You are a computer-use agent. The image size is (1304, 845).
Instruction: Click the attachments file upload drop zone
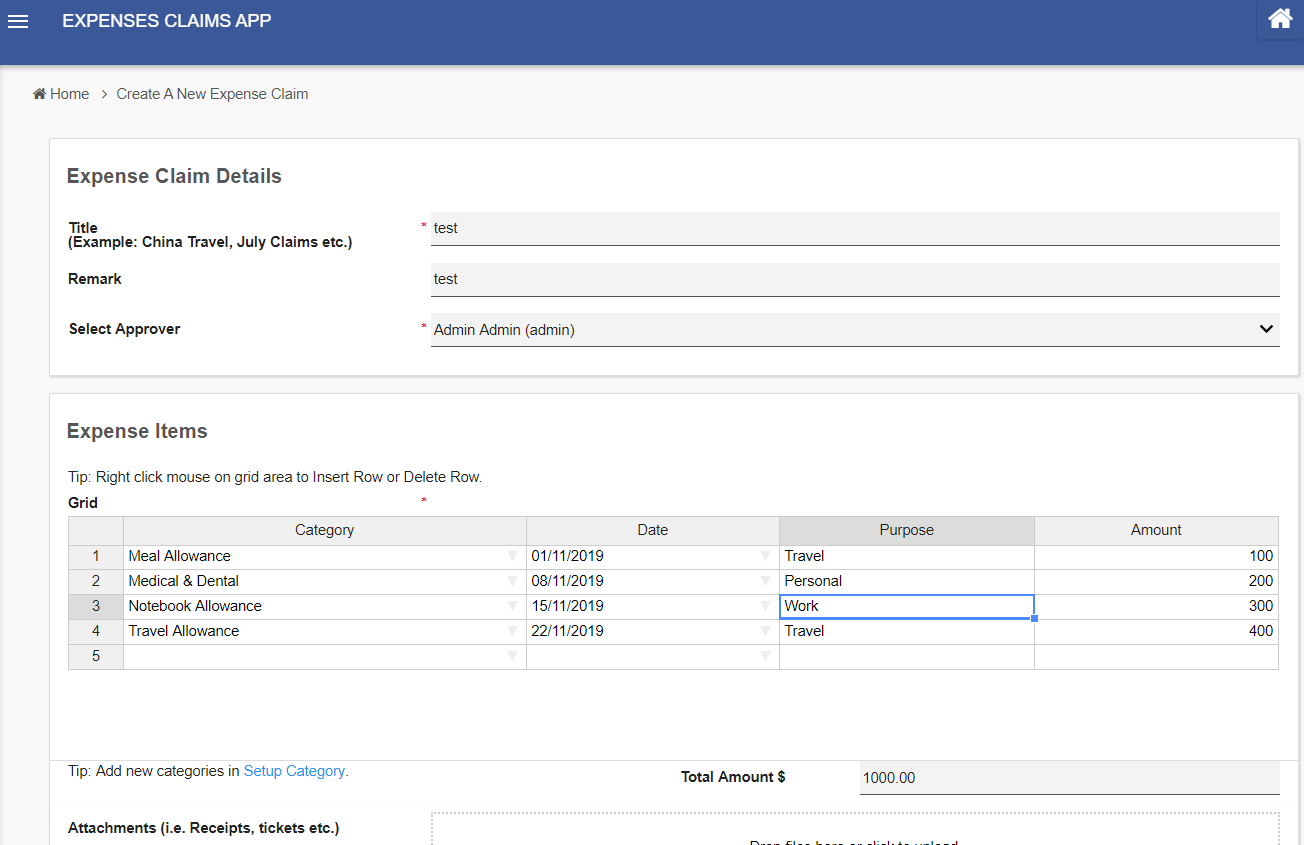pos(854,830)
